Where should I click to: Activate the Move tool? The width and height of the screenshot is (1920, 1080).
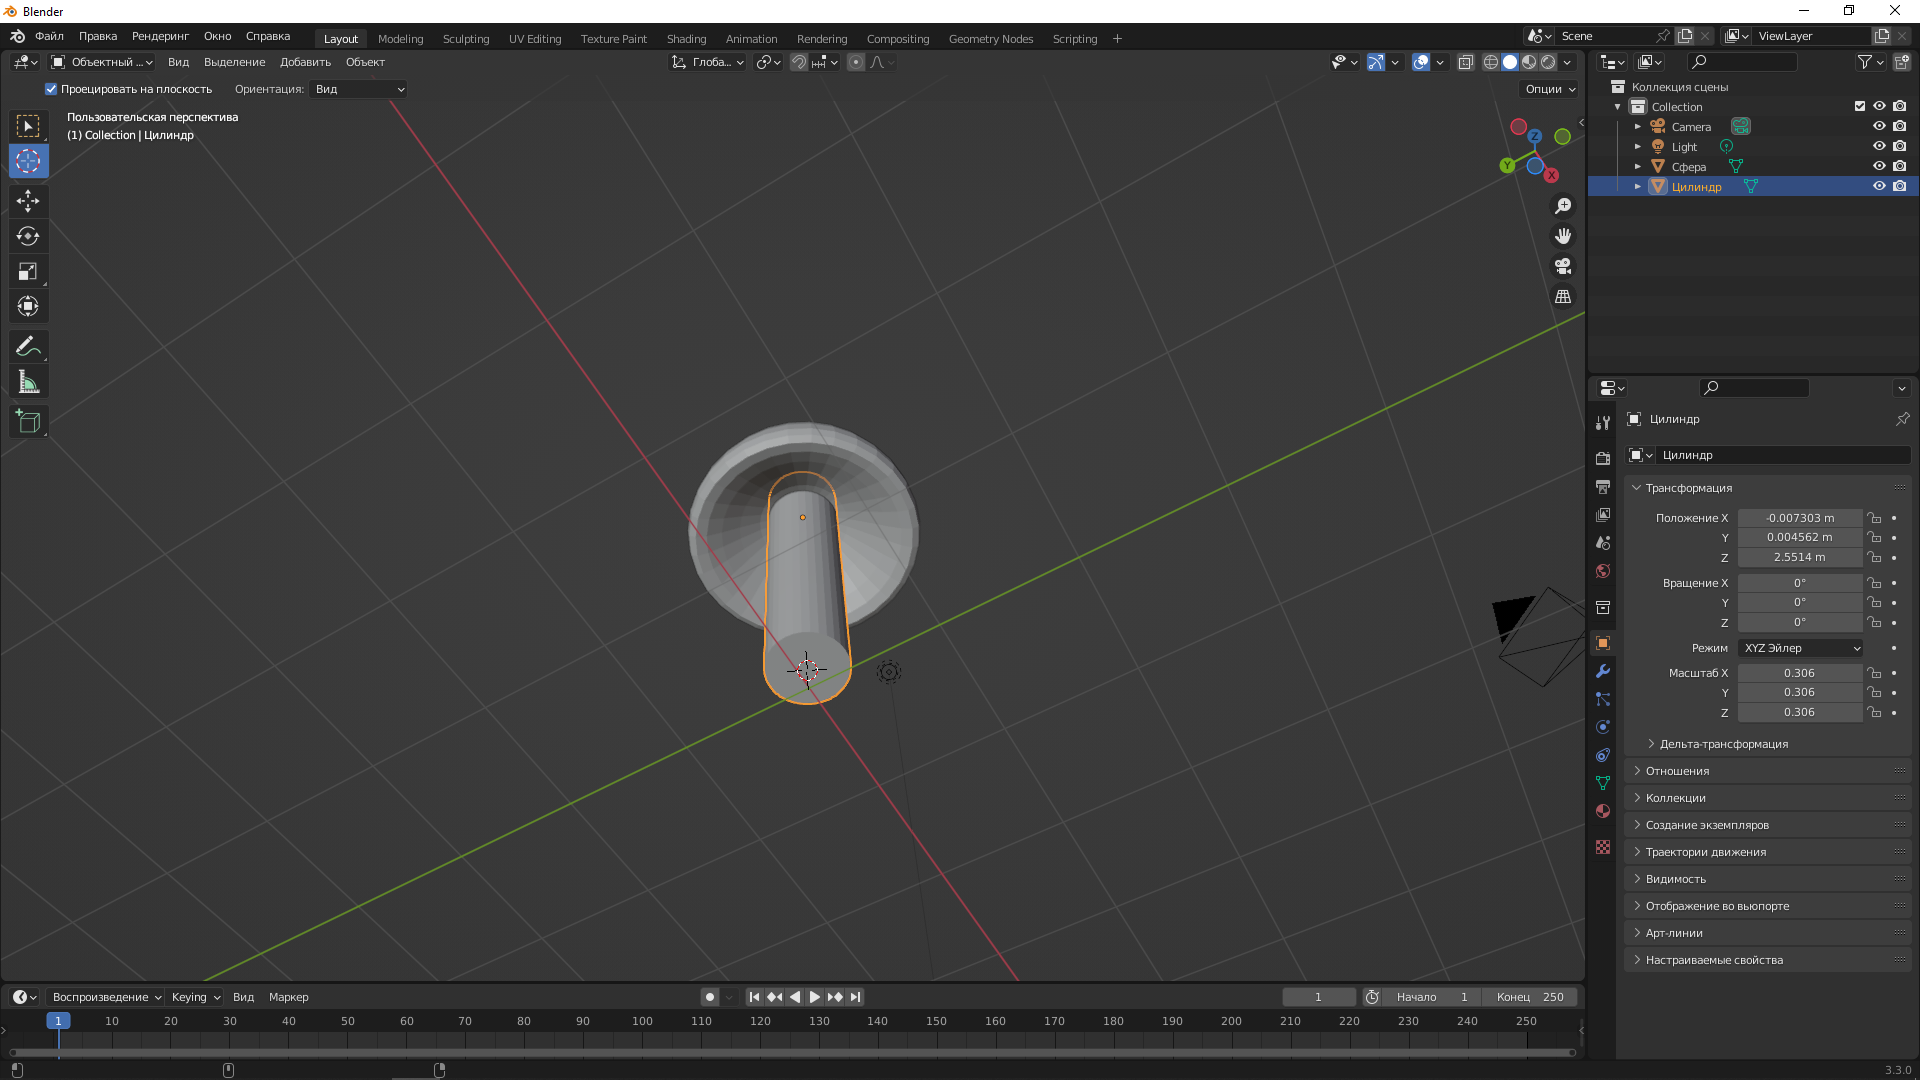click(x=28, y=201)
